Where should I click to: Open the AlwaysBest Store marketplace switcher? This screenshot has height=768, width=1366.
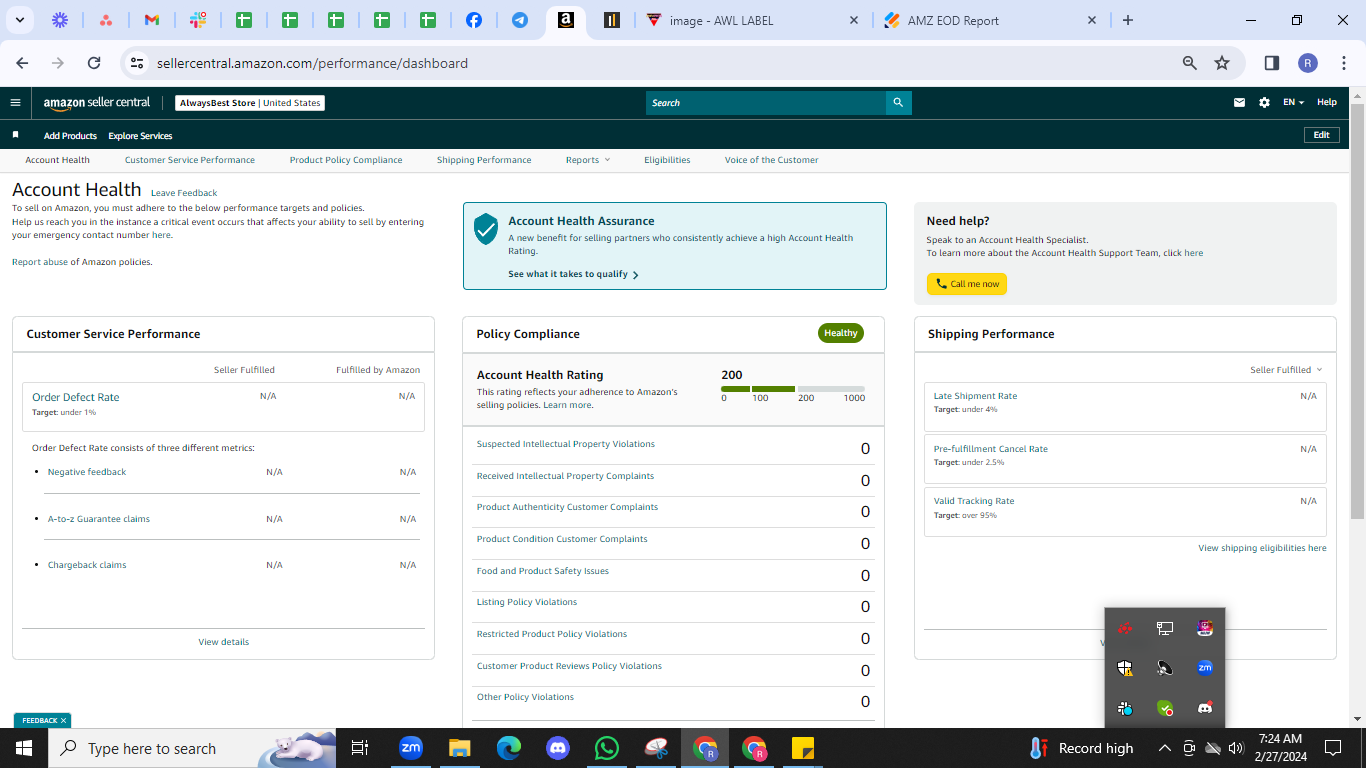pos(250,103)
